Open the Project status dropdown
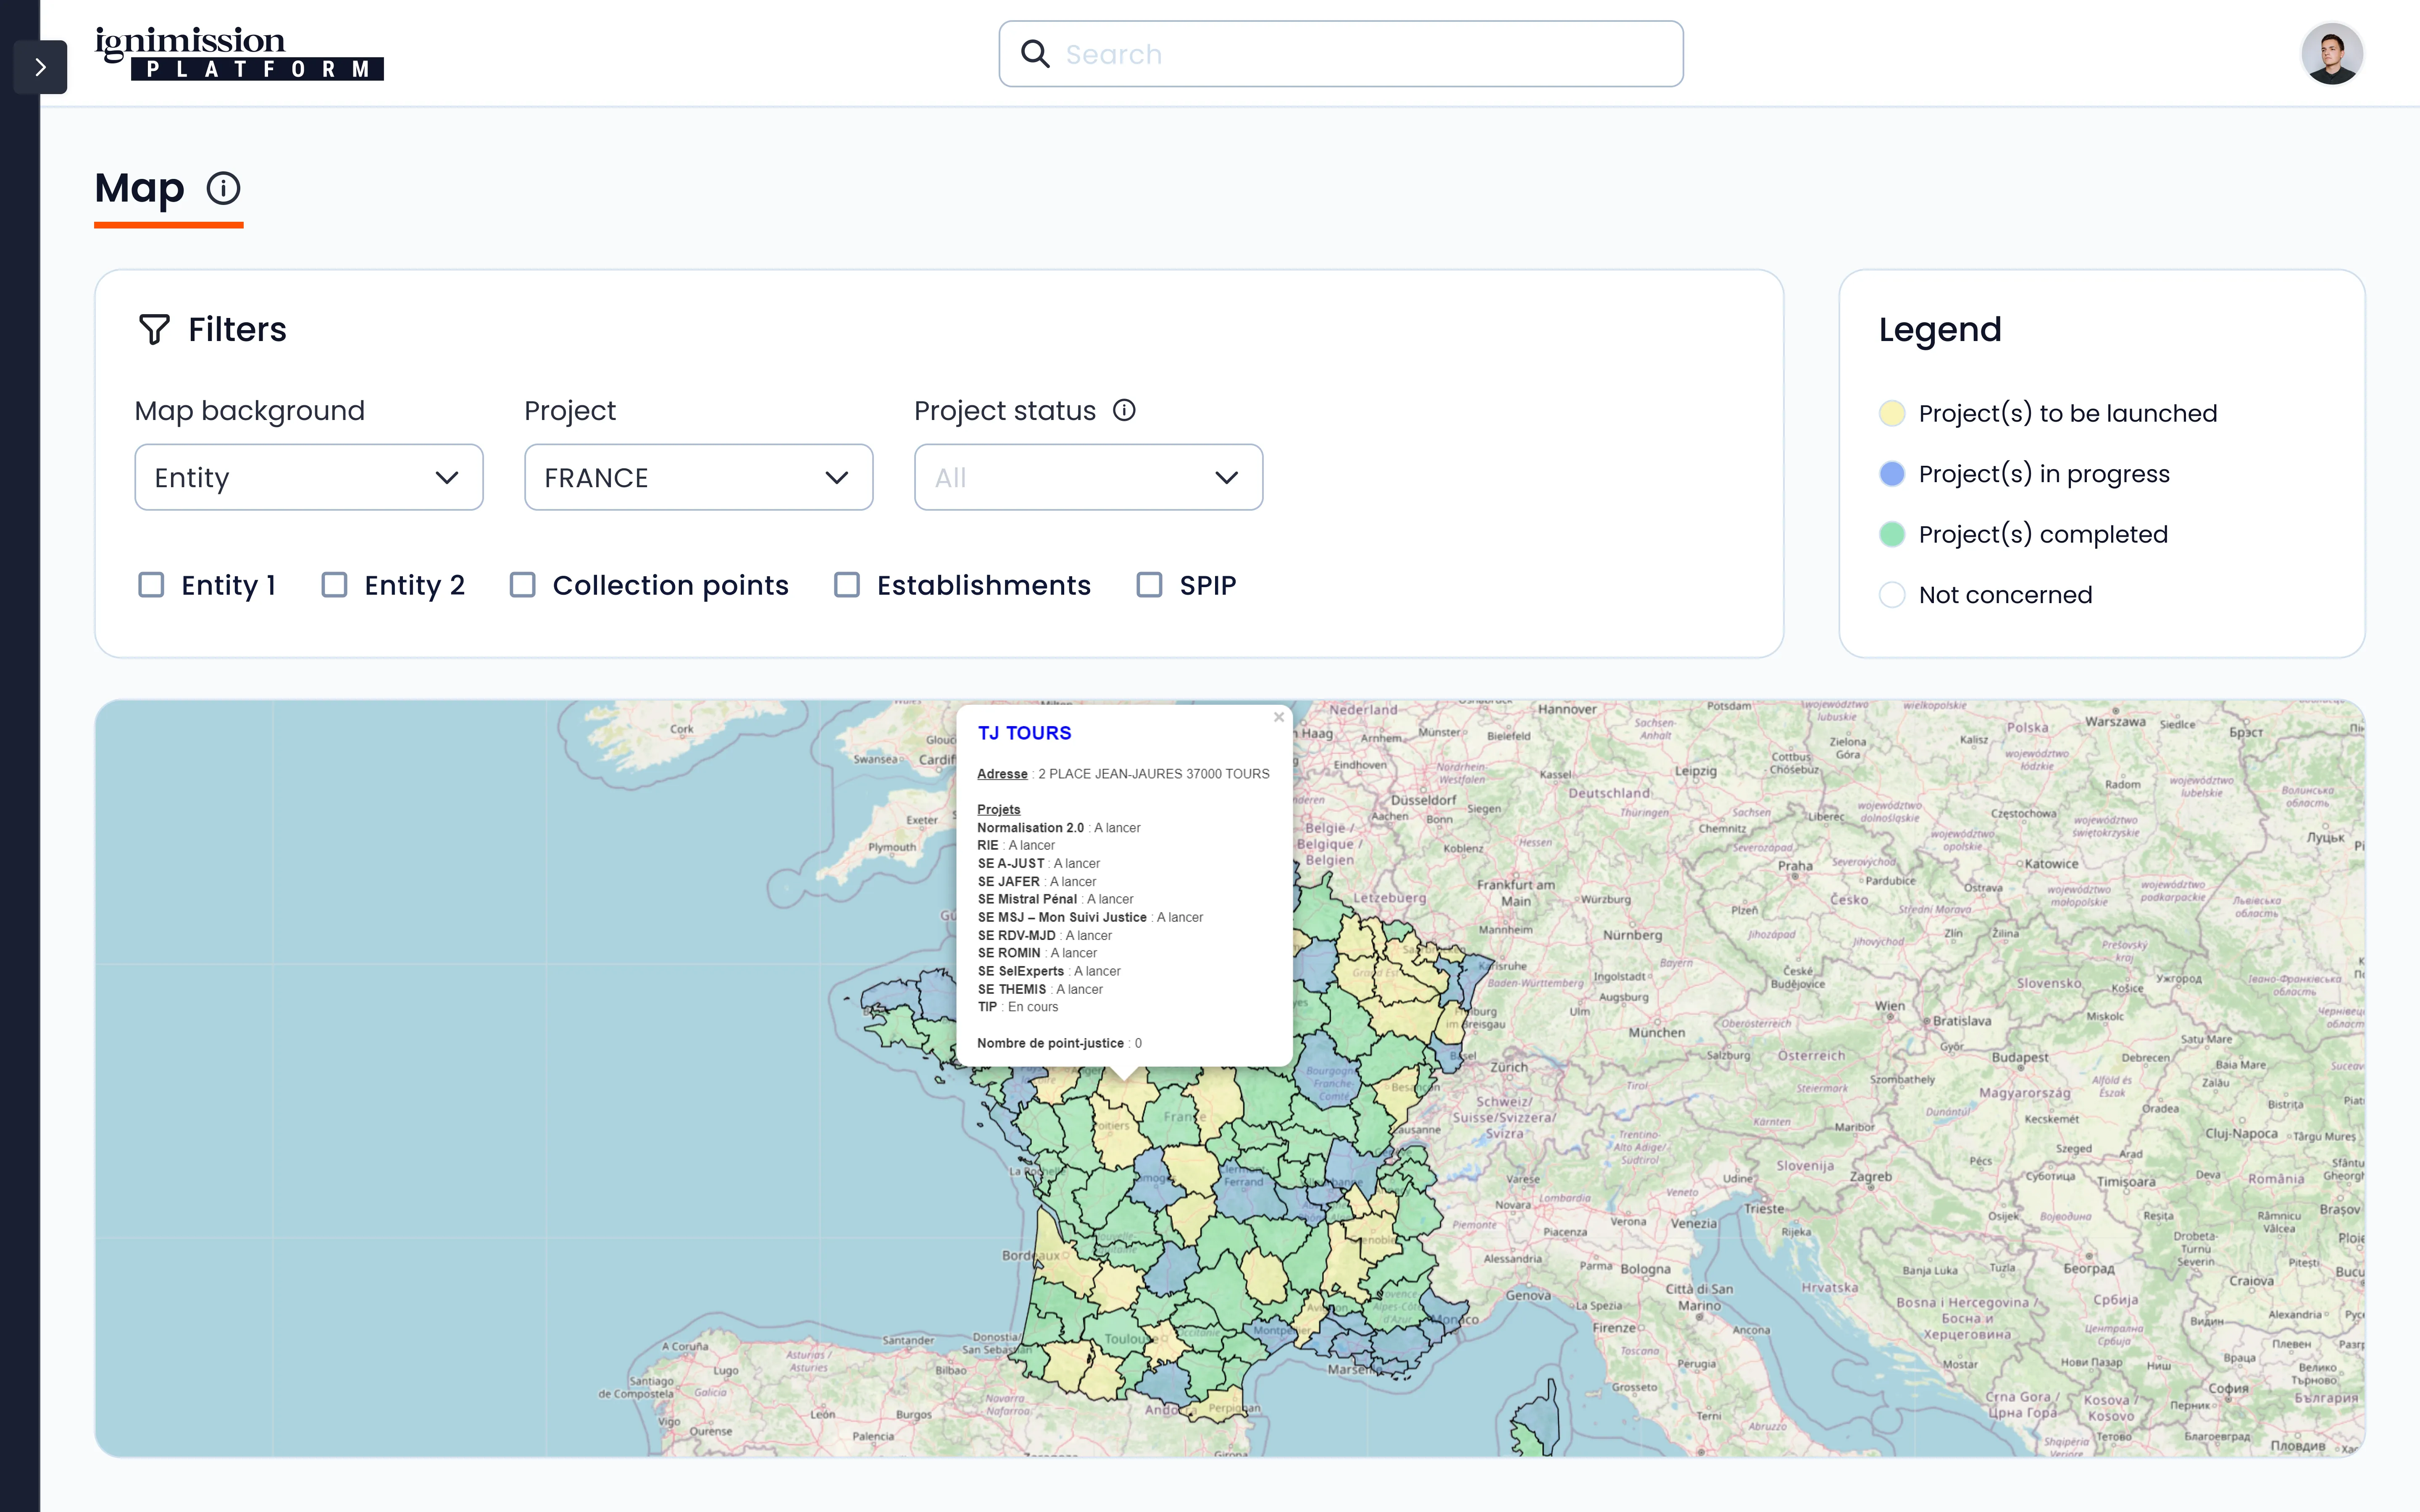The image size is (2420, 1512). point(1088,477)
